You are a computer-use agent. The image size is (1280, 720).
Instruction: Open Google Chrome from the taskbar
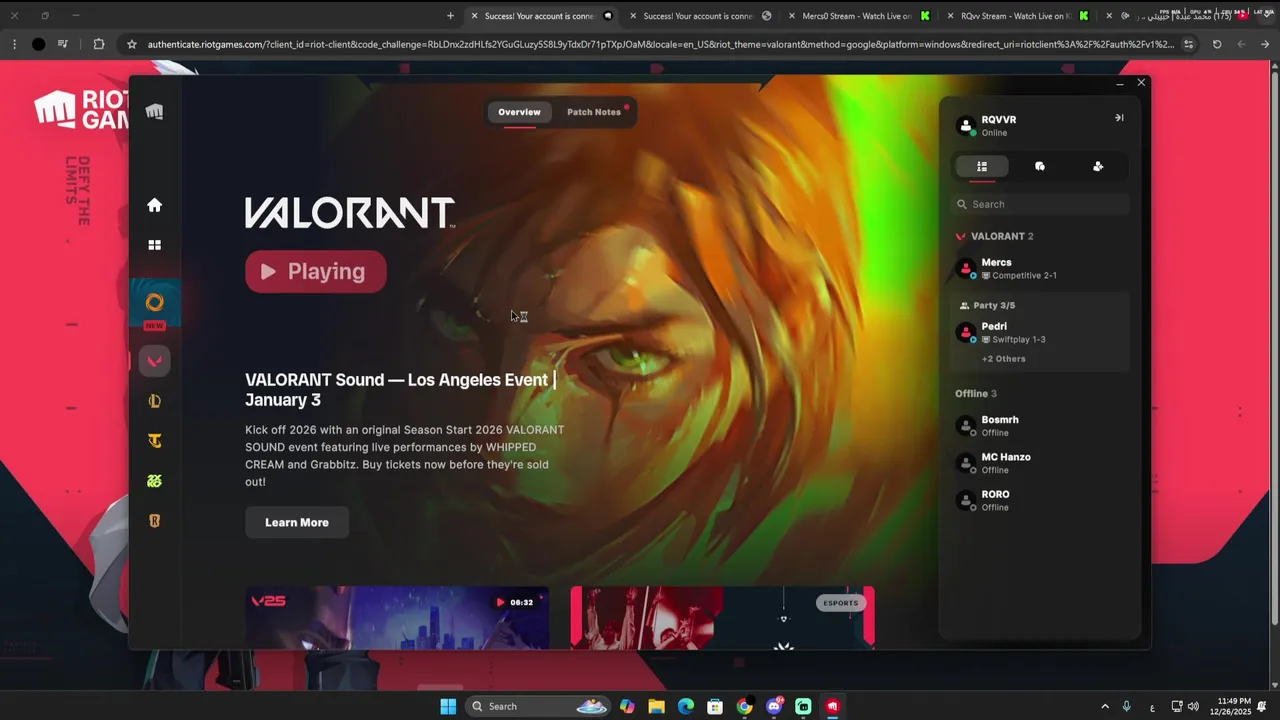tap(745, 707)
